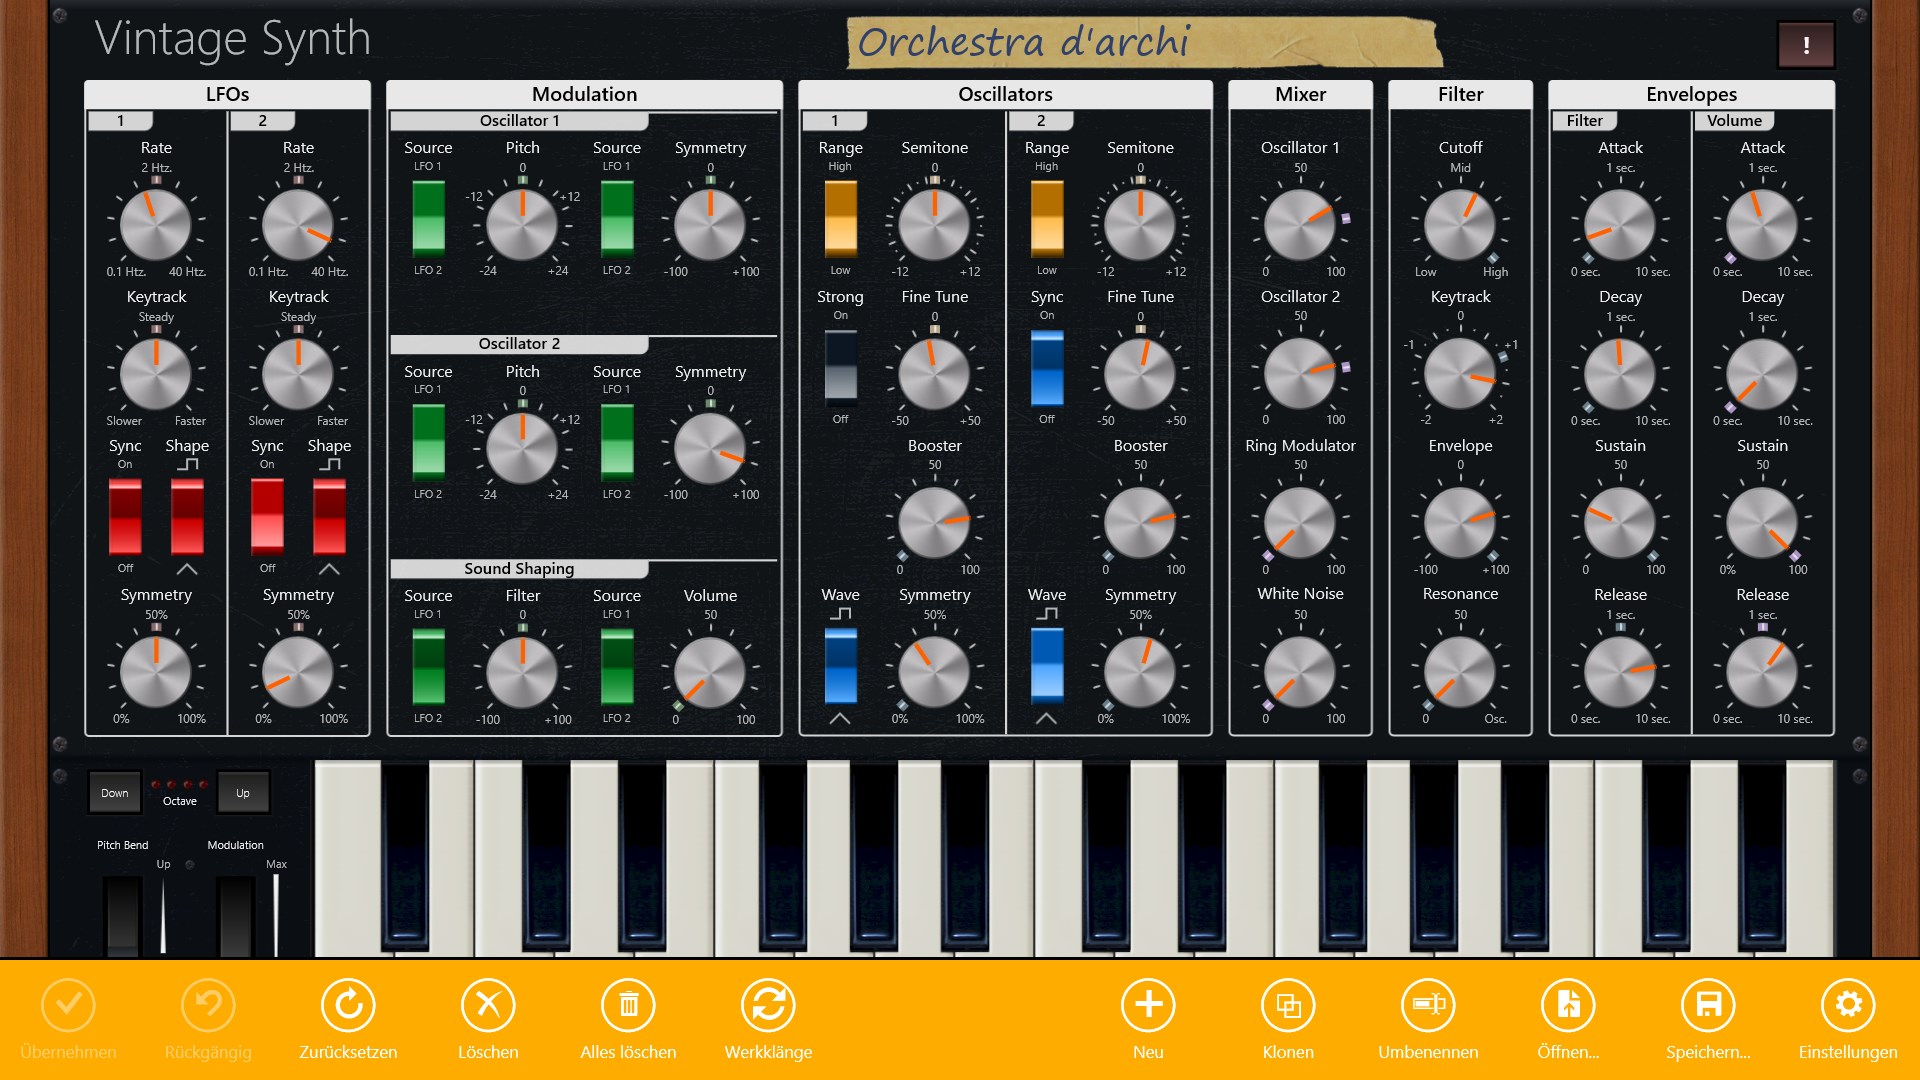
Task: Click the Filter Cutoff knob
Action: pyautogui.click(x=1460, y=224)
